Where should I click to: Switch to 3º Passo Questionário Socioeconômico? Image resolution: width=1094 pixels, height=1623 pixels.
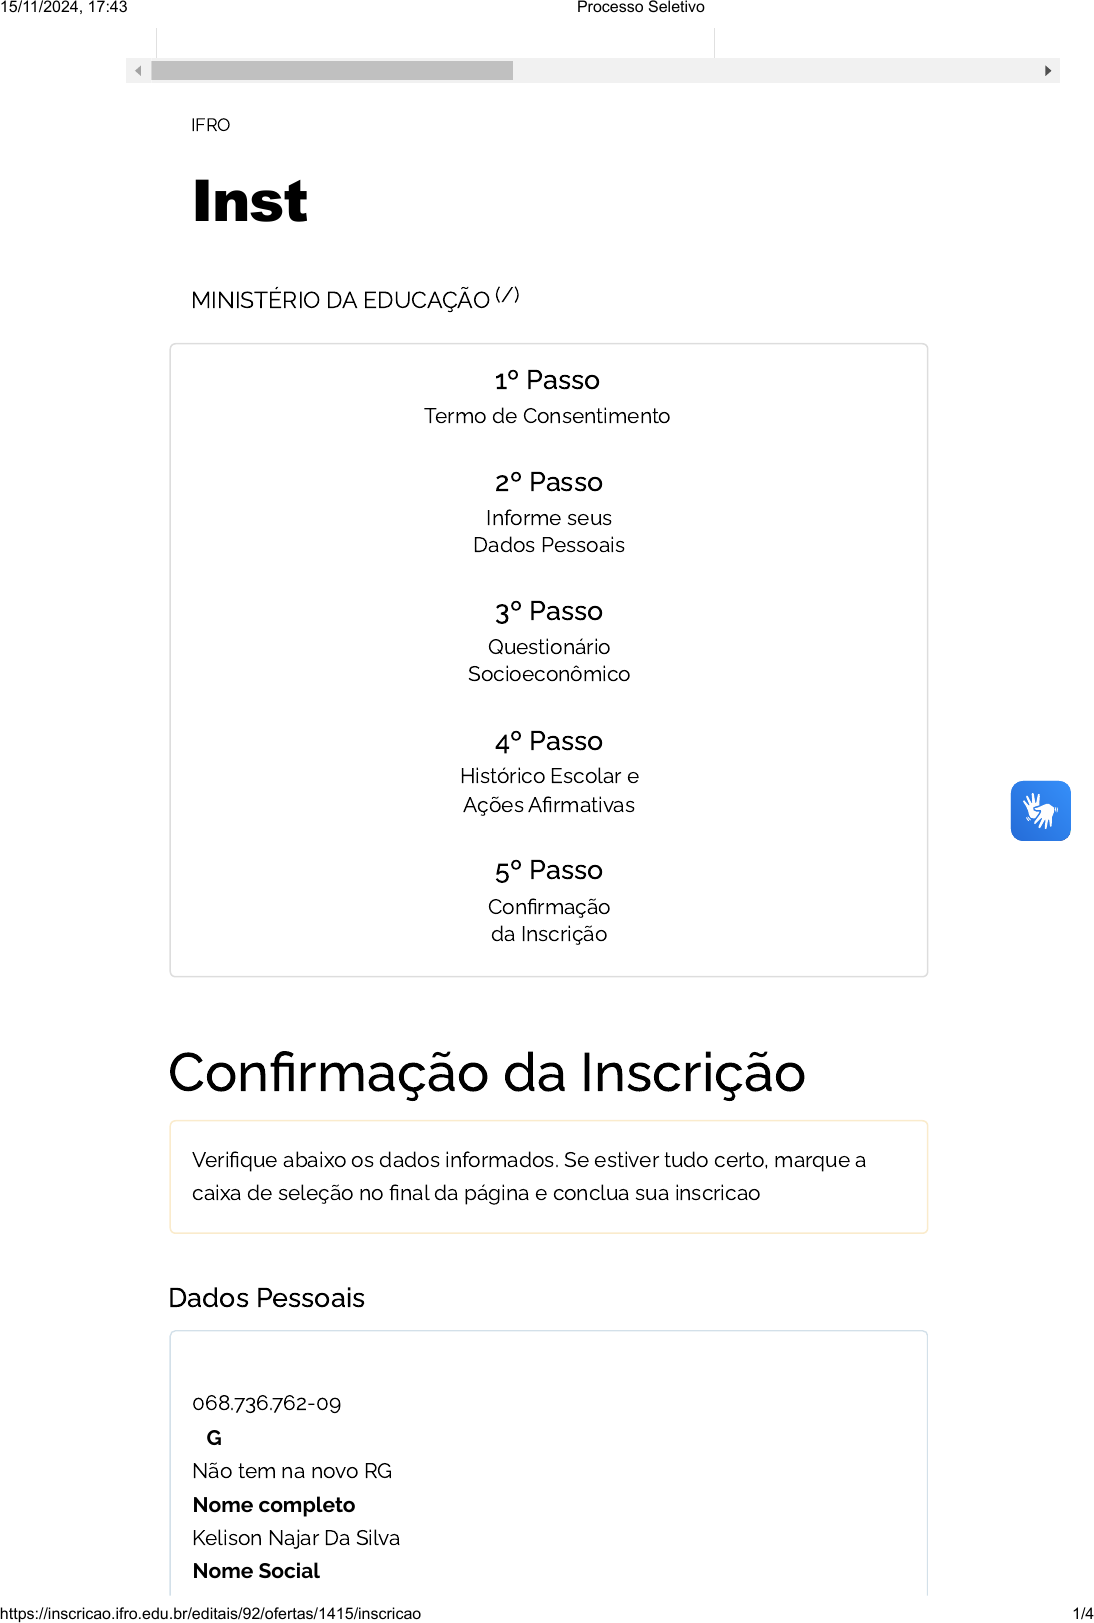tap(548, 641)
